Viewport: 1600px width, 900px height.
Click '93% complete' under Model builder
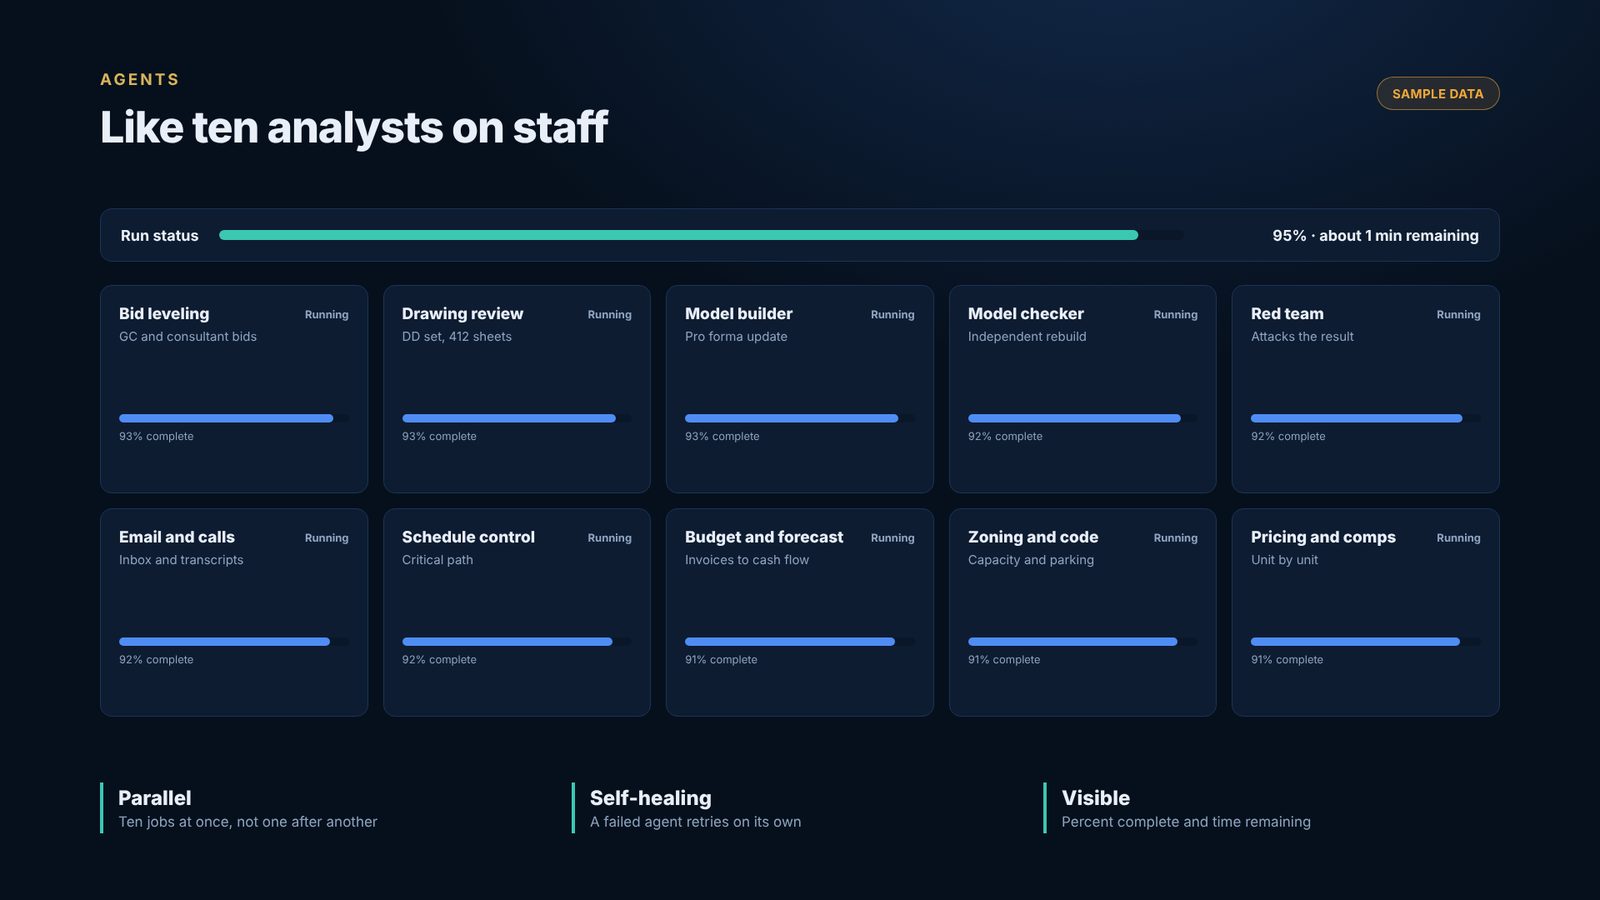722,436
